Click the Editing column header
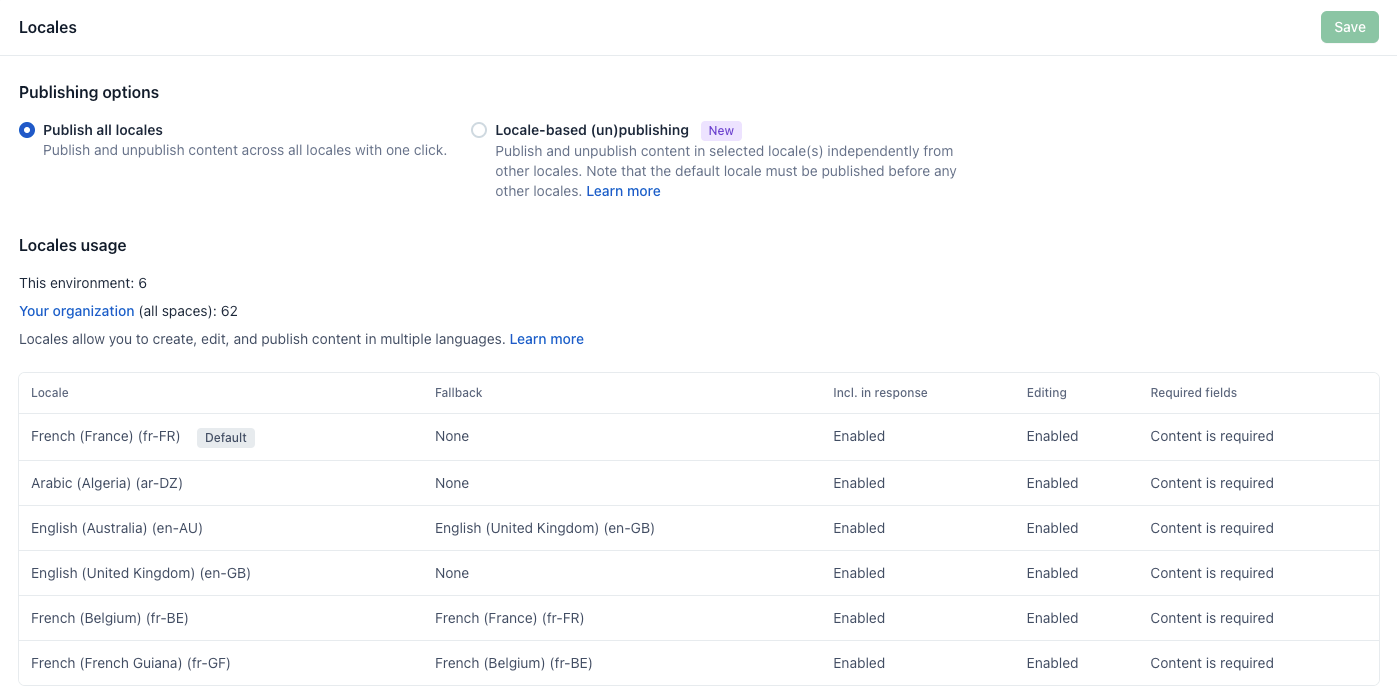 (1046, 393)
